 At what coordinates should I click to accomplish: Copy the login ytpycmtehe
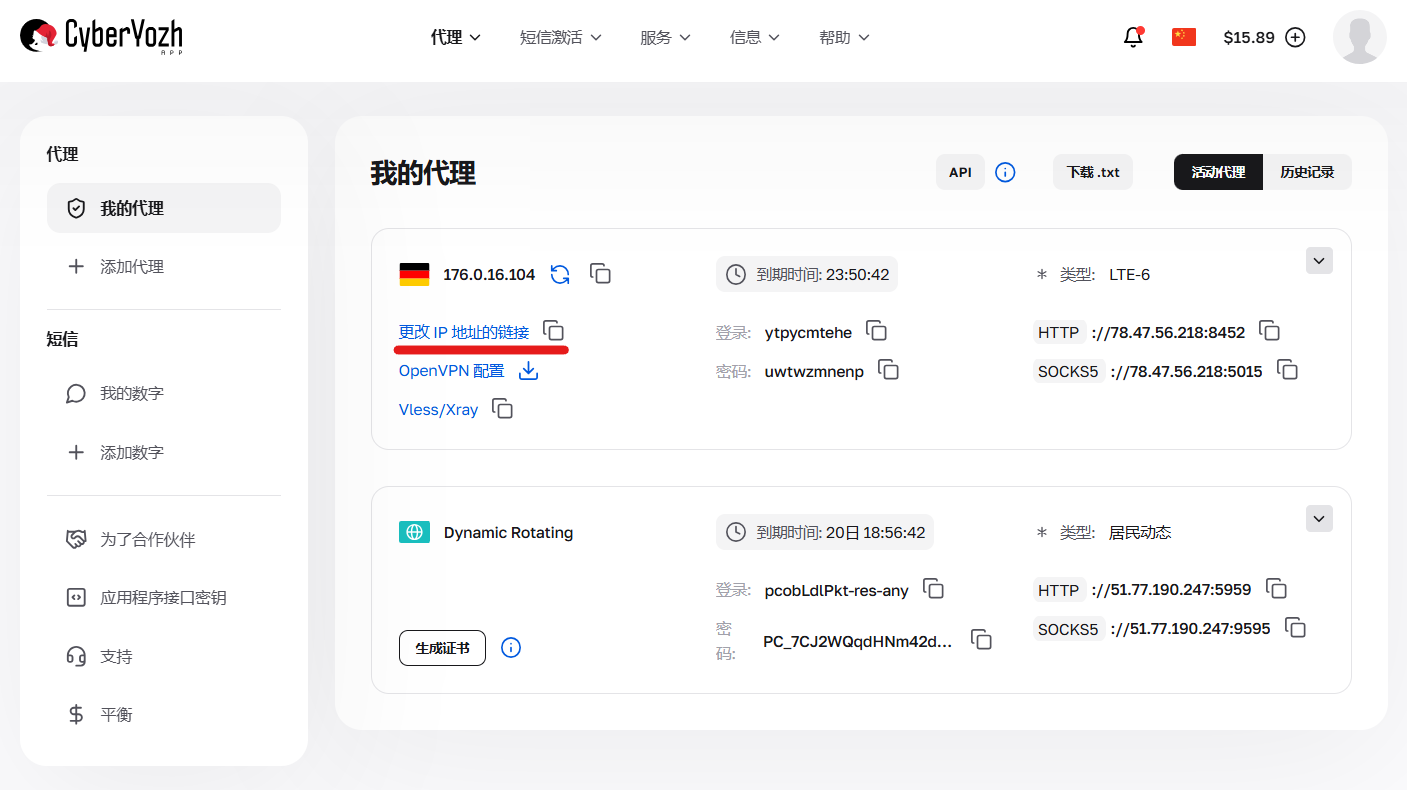click(x=877, y=331)
